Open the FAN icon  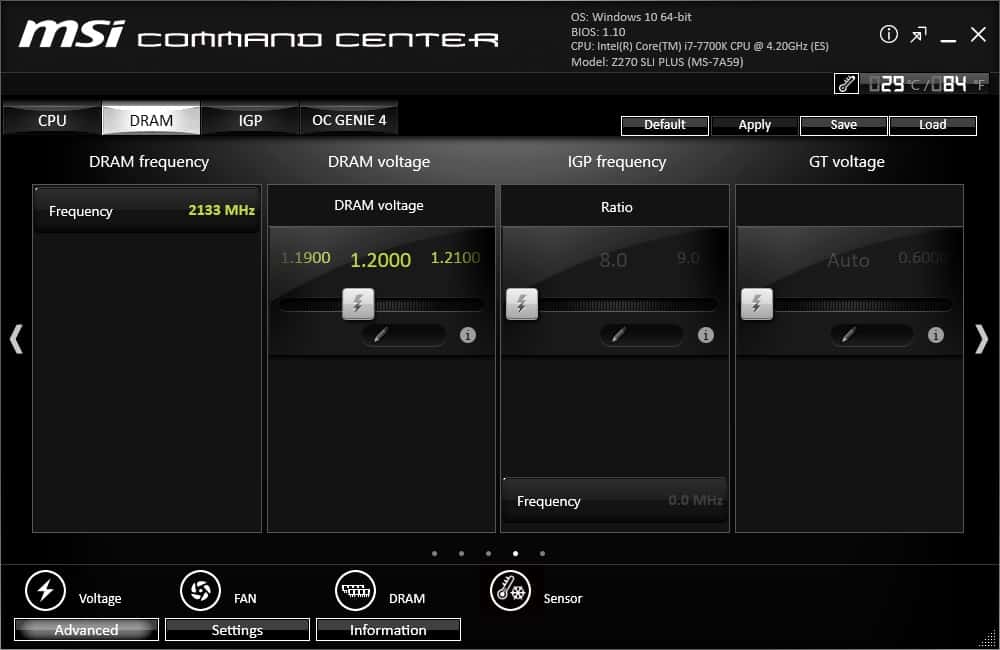(x=200, y=591)
